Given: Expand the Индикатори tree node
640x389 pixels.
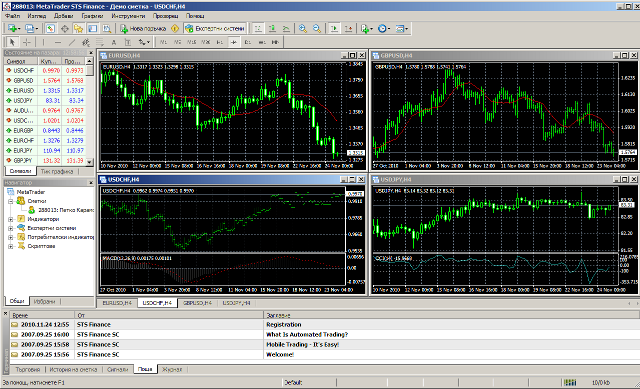Looking at the screenshot, I should [x=11, y=219].
